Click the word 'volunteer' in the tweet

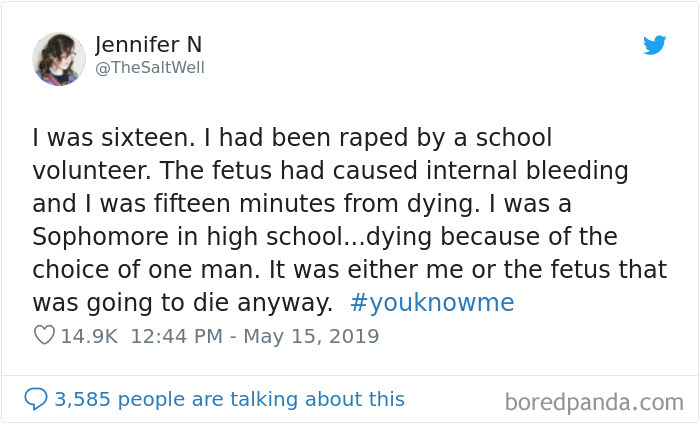[90, 170]
